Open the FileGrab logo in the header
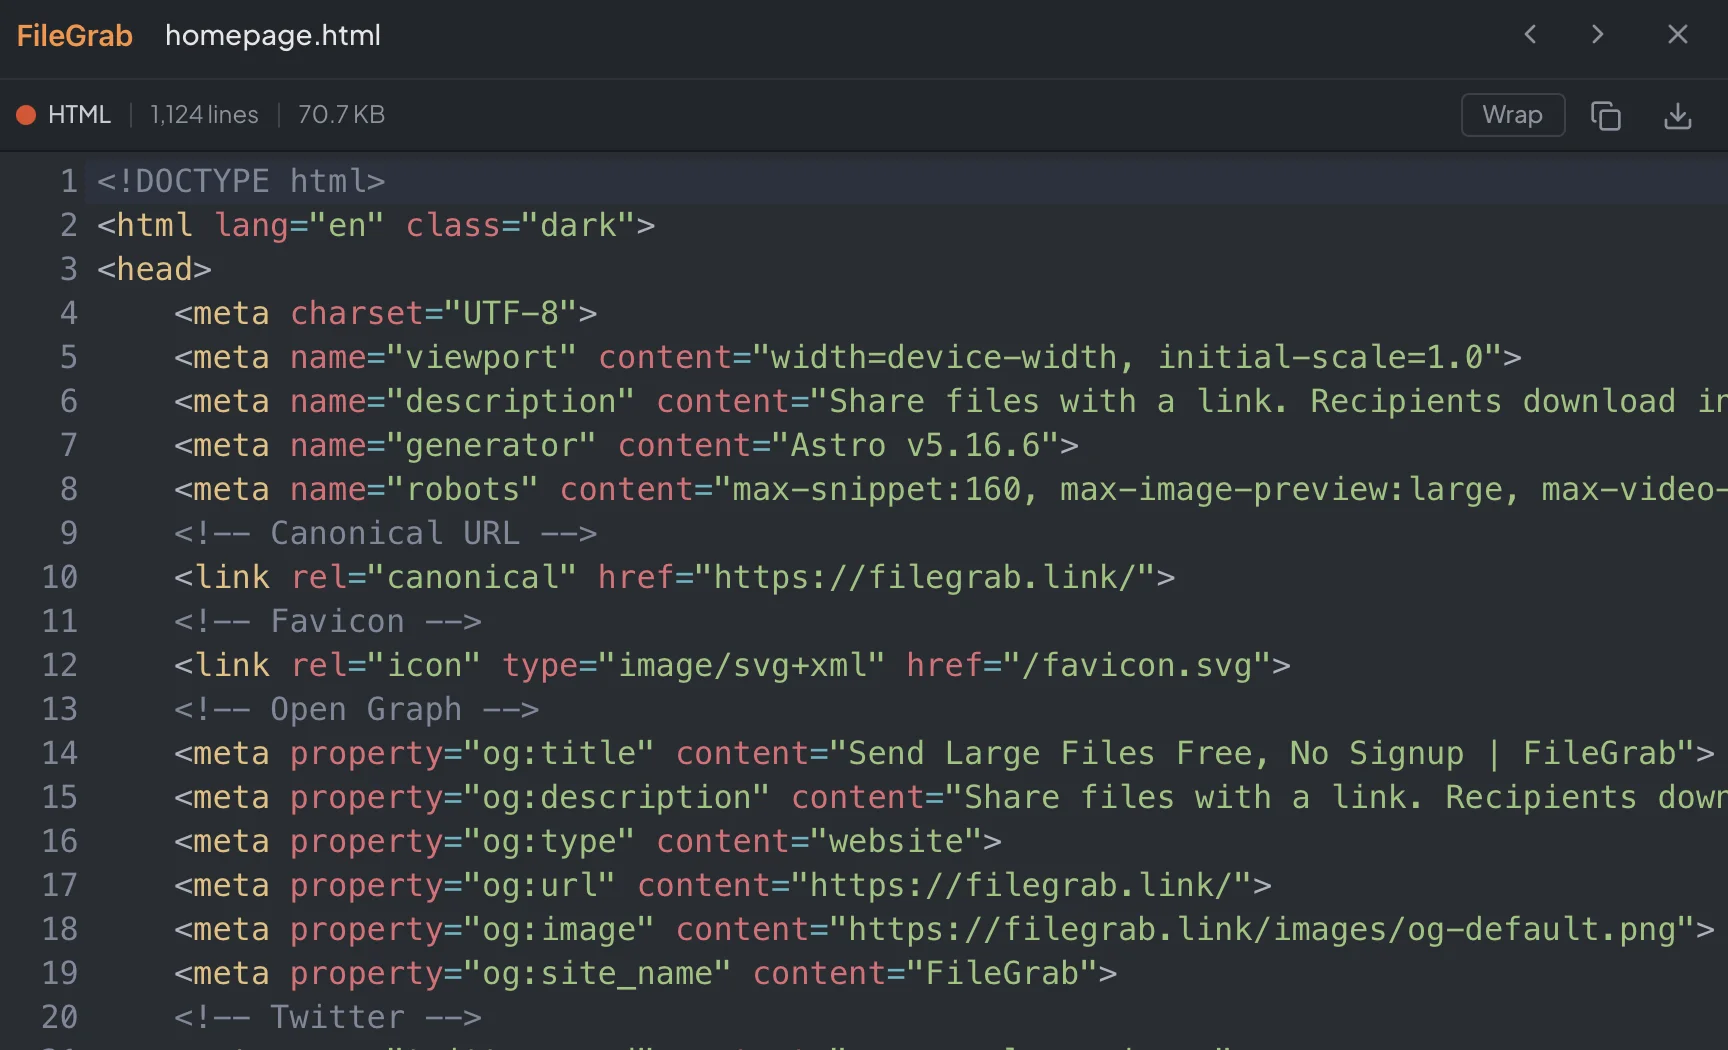 (73, 35)
